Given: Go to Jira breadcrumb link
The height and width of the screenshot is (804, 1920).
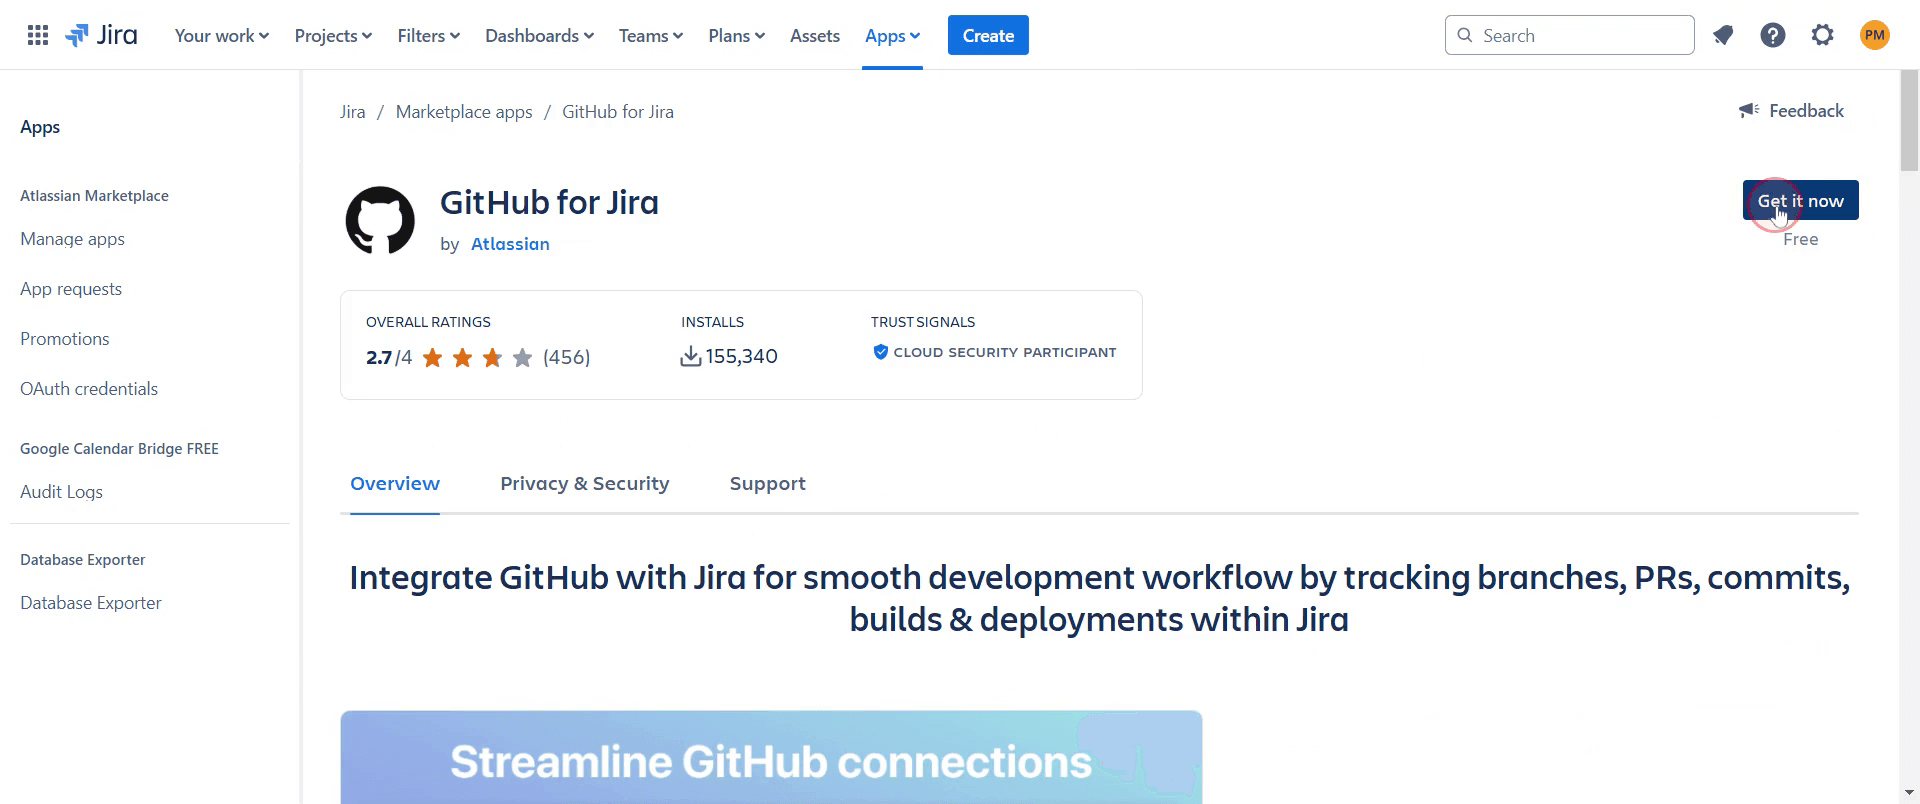Looking at the screenshot, I should pos(352,112).
